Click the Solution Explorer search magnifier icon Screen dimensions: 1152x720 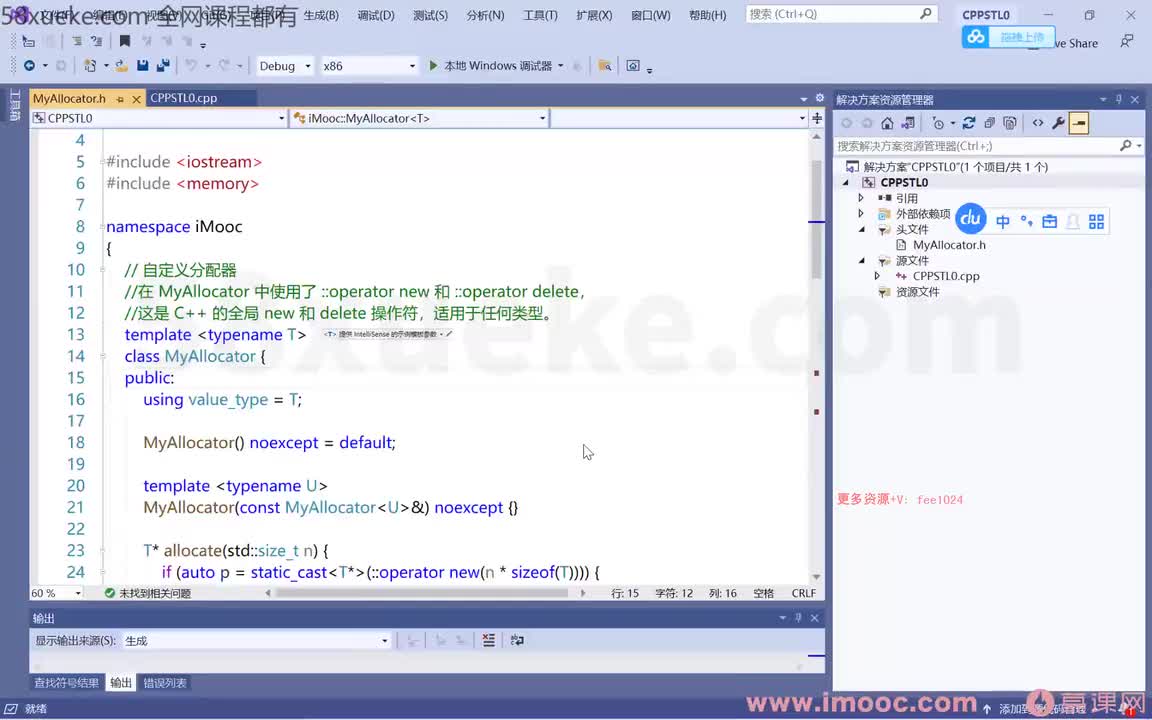[1126, 145]
